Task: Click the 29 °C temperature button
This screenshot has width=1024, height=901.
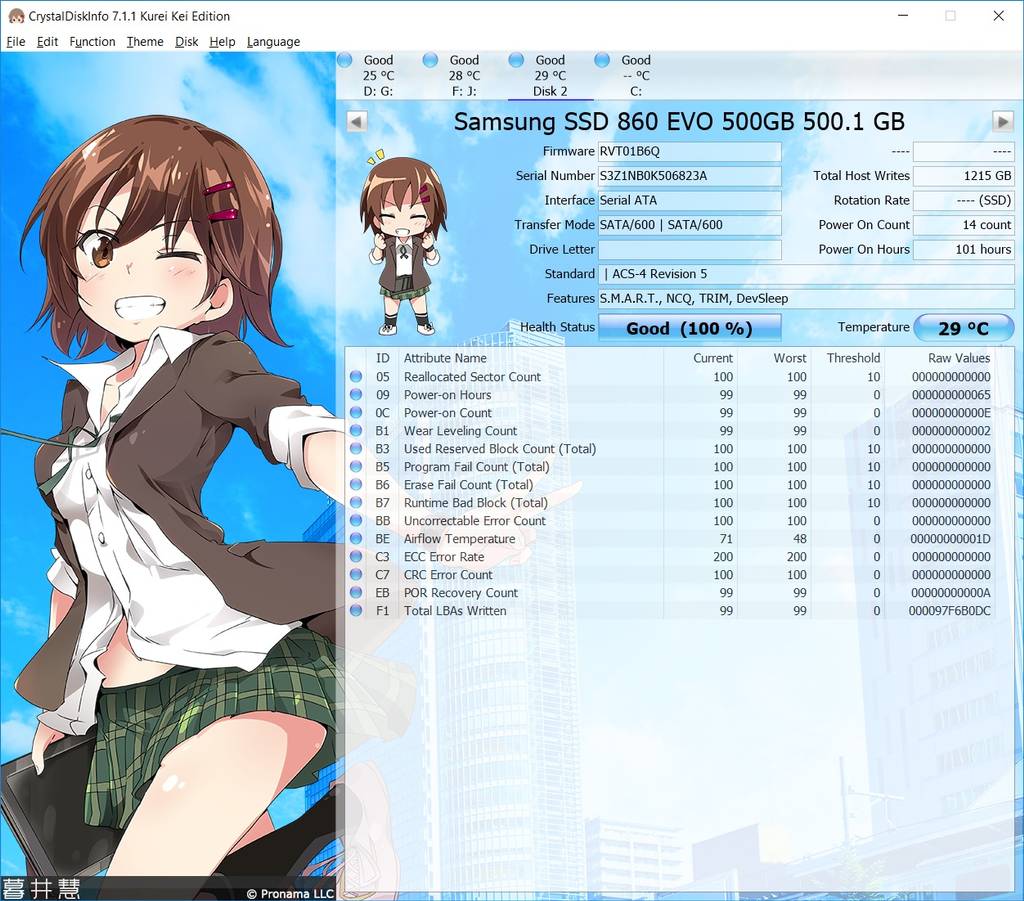Action: (x=963, y=327)
